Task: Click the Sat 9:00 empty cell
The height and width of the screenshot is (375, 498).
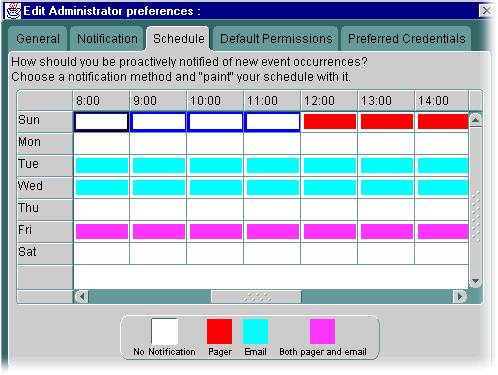Action: pos(159,254)
